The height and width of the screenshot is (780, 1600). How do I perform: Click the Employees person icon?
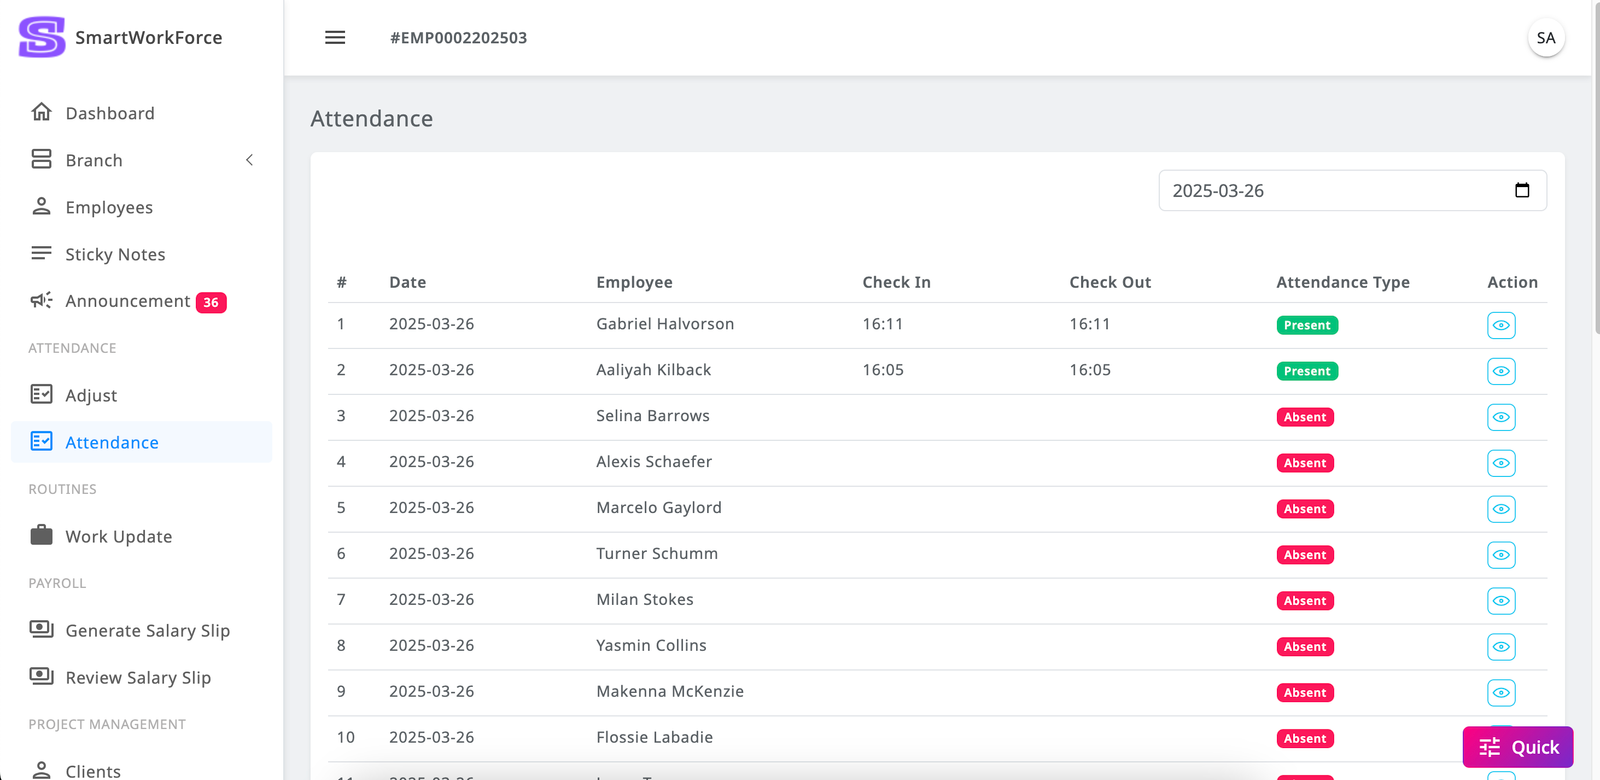[41, 206]
